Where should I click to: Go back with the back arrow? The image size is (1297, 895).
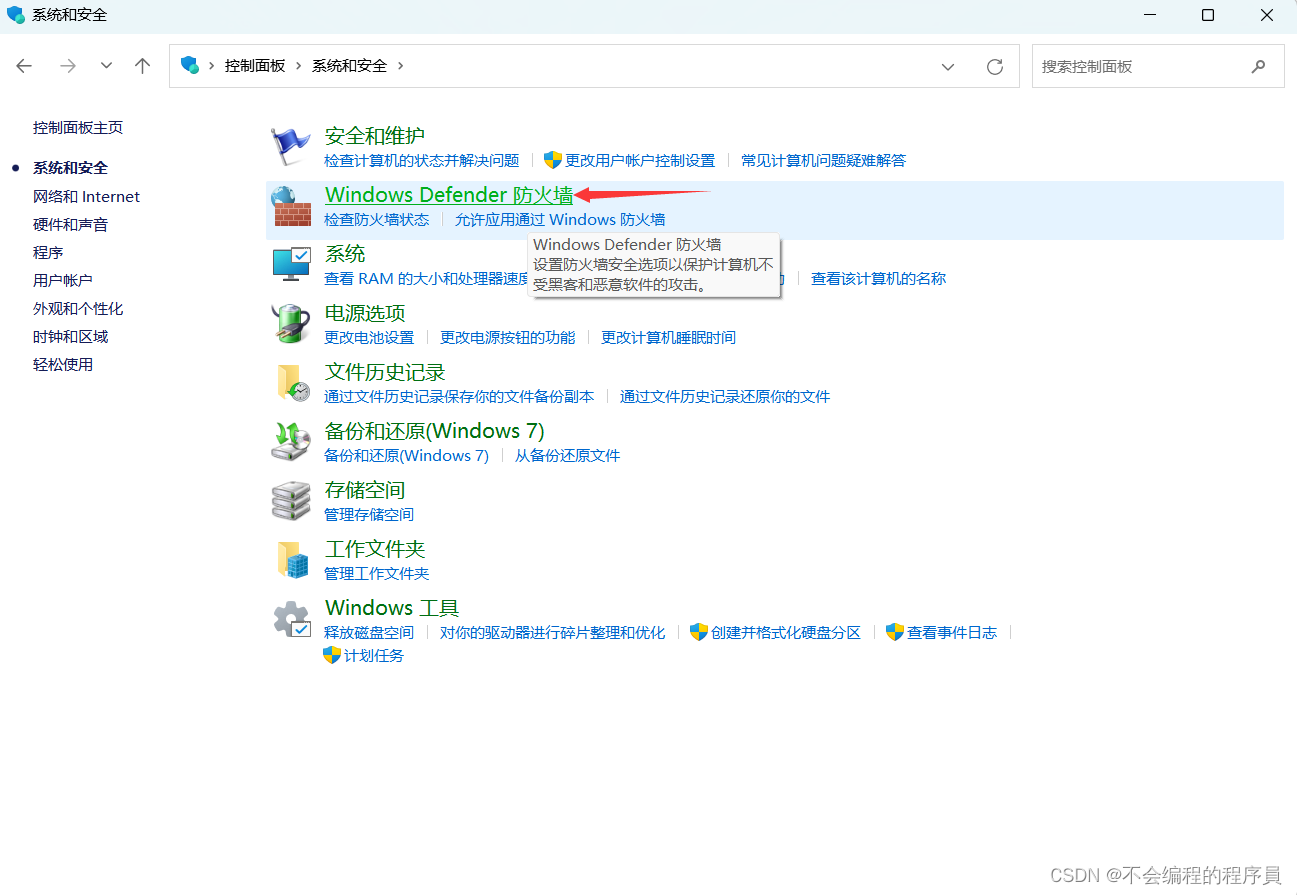[24, 66]
